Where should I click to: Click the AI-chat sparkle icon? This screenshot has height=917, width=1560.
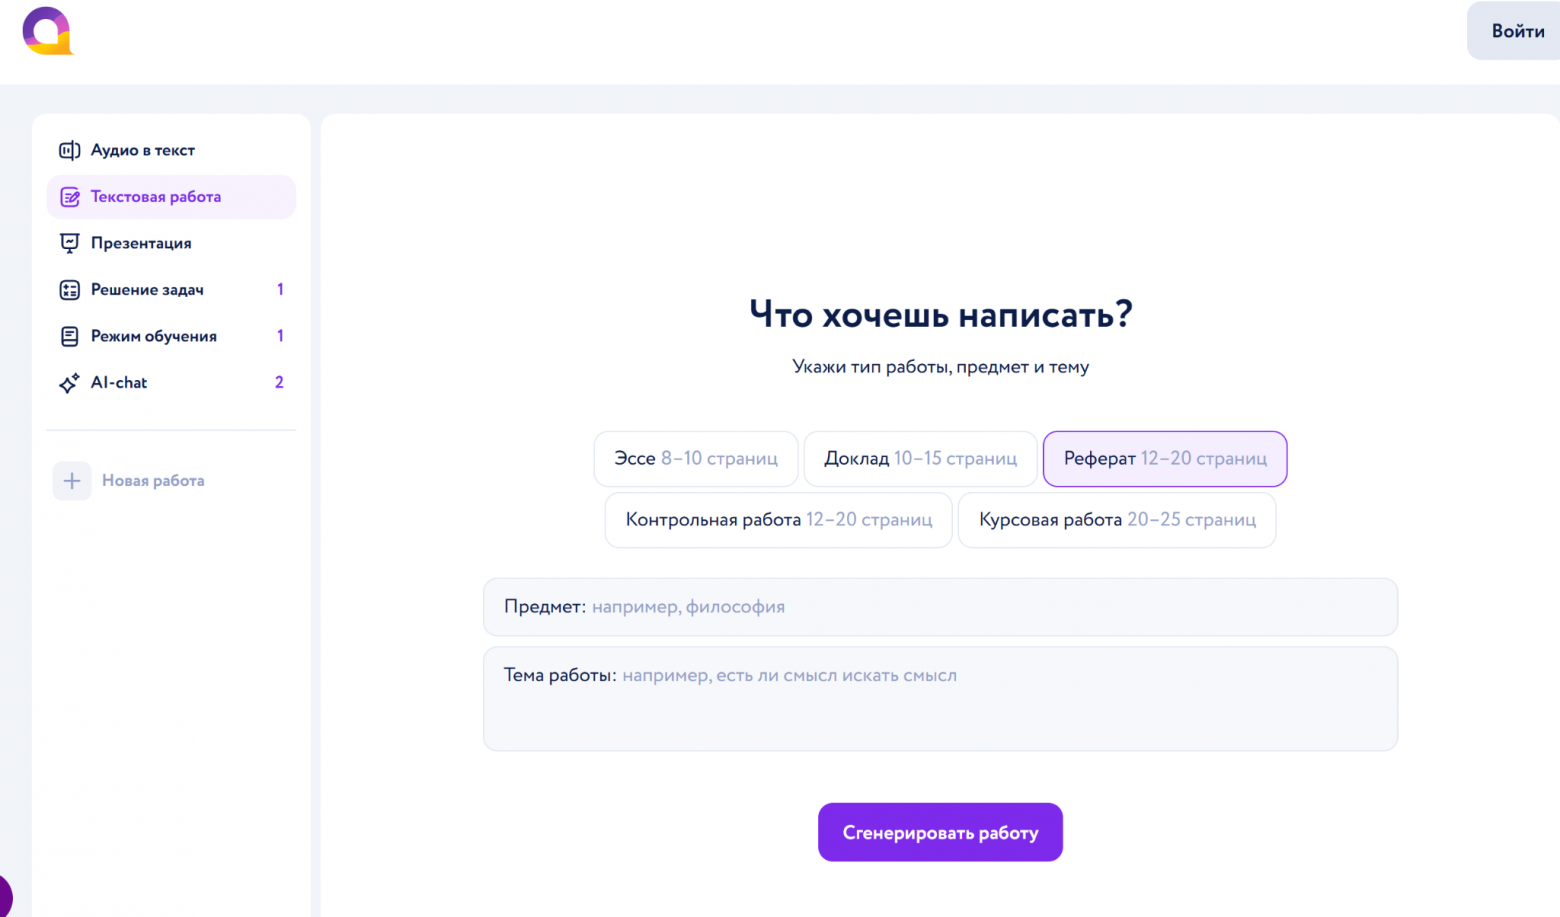(x=69, y=383)
